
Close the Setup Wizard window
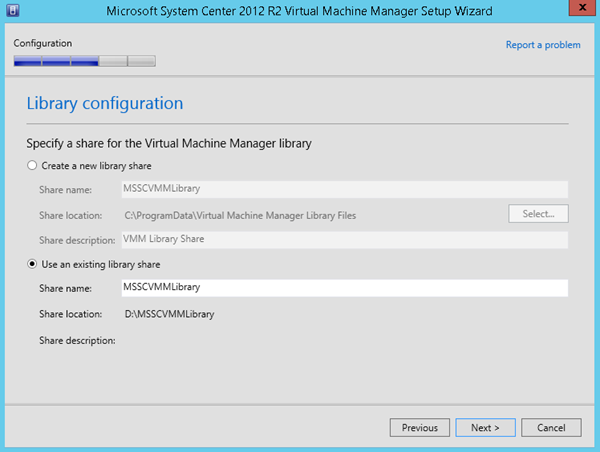point(582,8)
